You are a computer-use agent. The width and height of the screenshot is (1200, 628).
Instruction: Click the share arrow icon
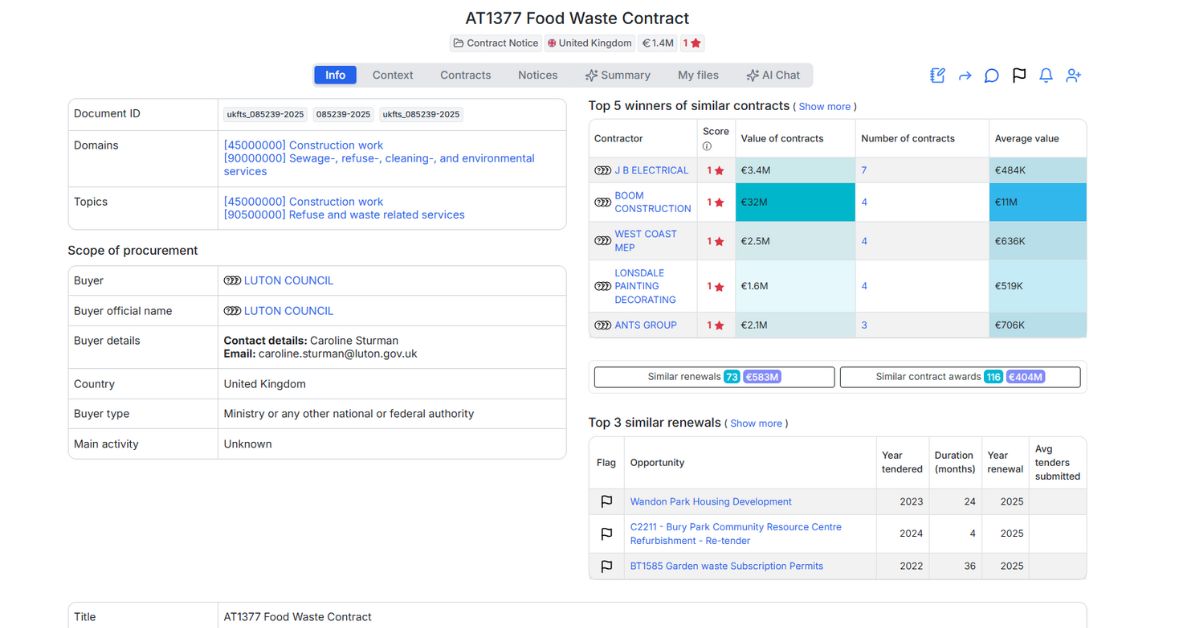(x=964, y=75)
